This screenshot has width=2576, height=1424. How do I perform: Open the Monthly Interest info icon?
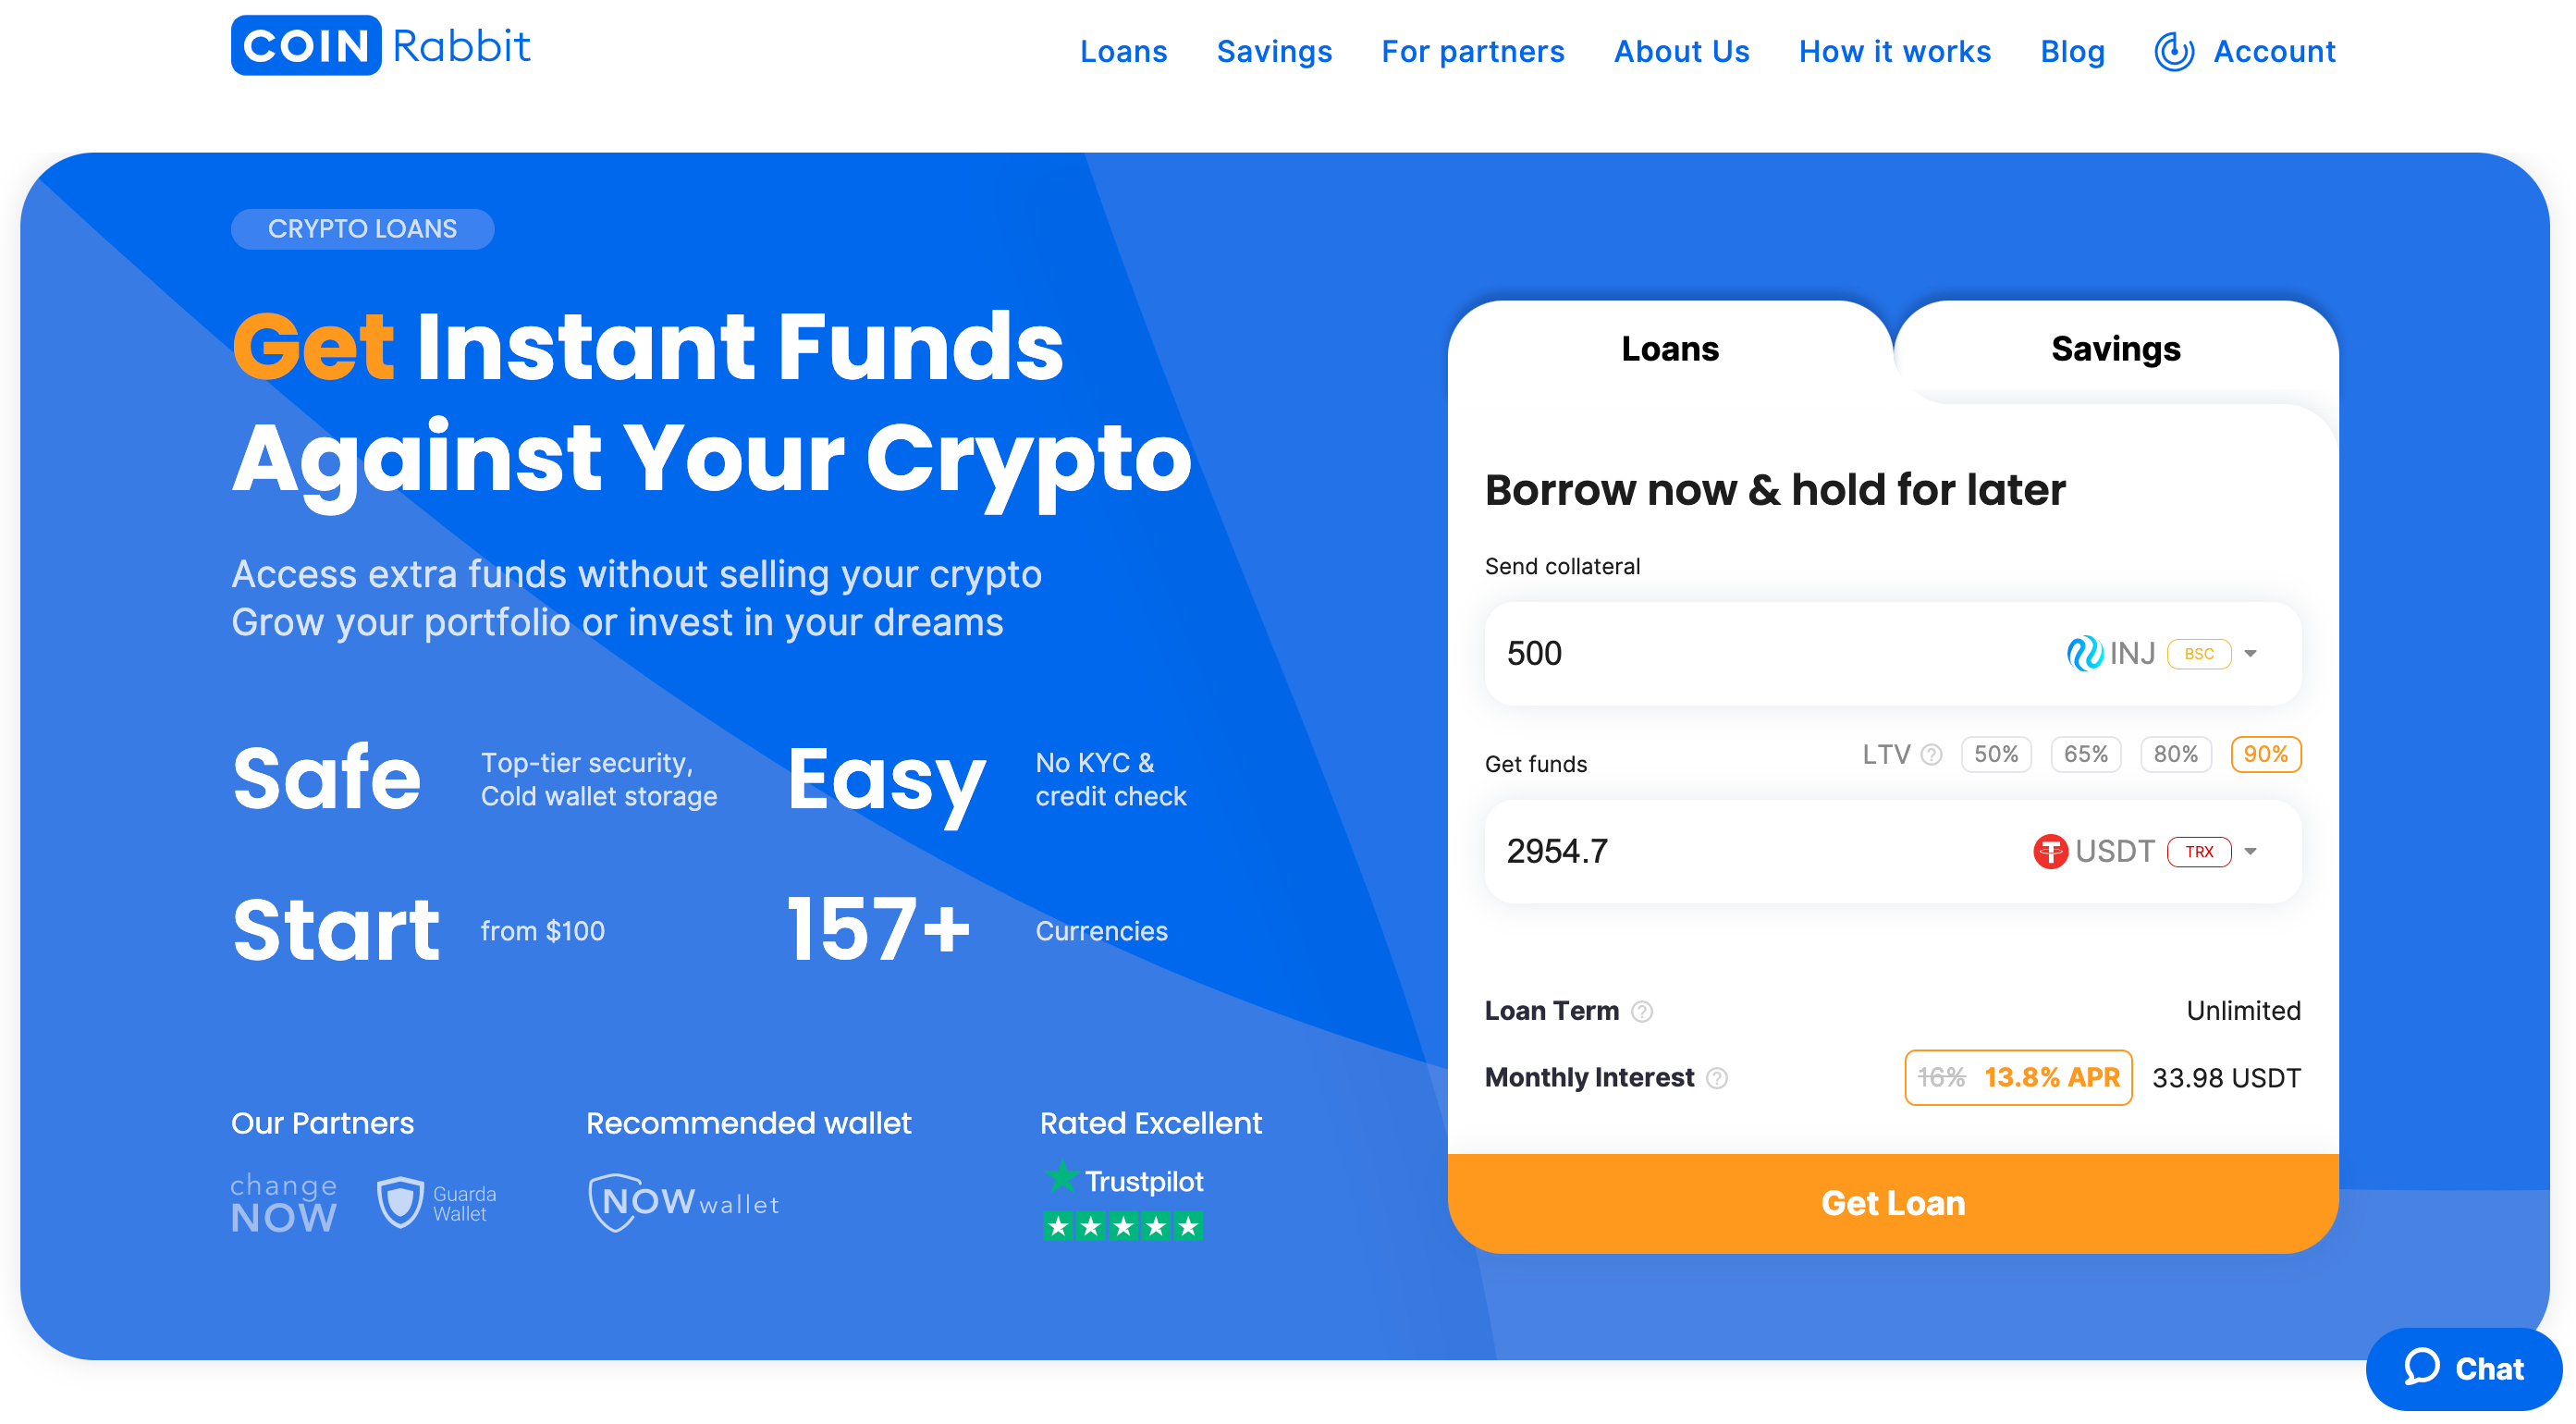point(1717,1078)
